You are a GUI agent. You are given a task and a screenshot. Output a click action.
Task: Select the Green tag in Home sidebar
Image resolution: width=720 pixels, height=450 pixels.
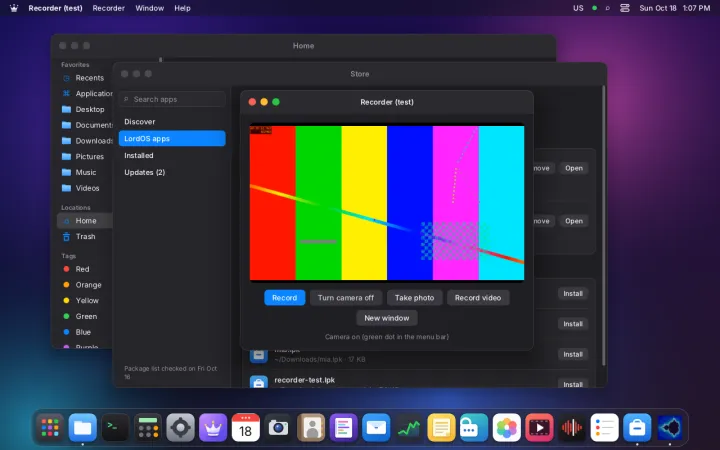(x=86, y=316)
